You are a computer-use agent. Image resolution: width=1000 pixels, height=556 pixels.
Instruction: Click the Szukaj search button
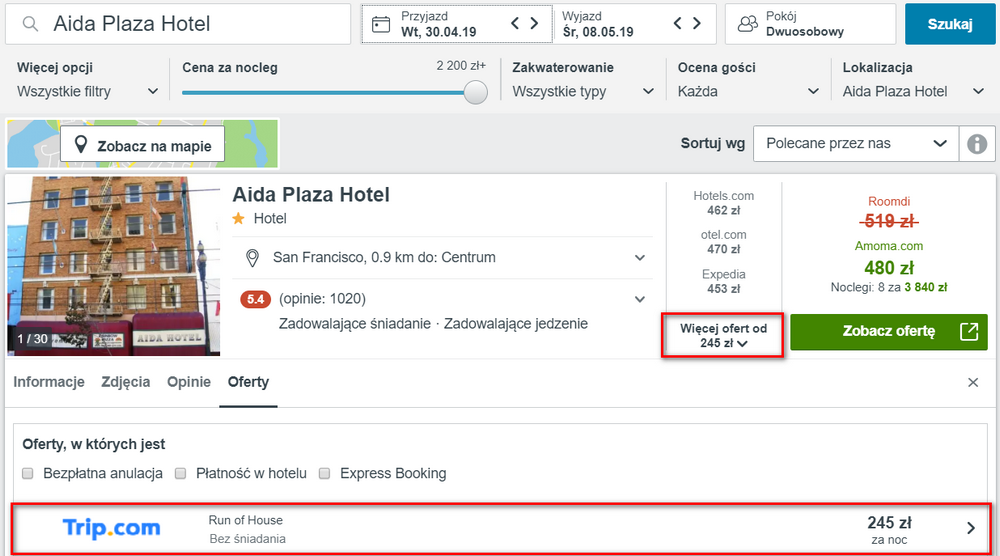(950, 24)
